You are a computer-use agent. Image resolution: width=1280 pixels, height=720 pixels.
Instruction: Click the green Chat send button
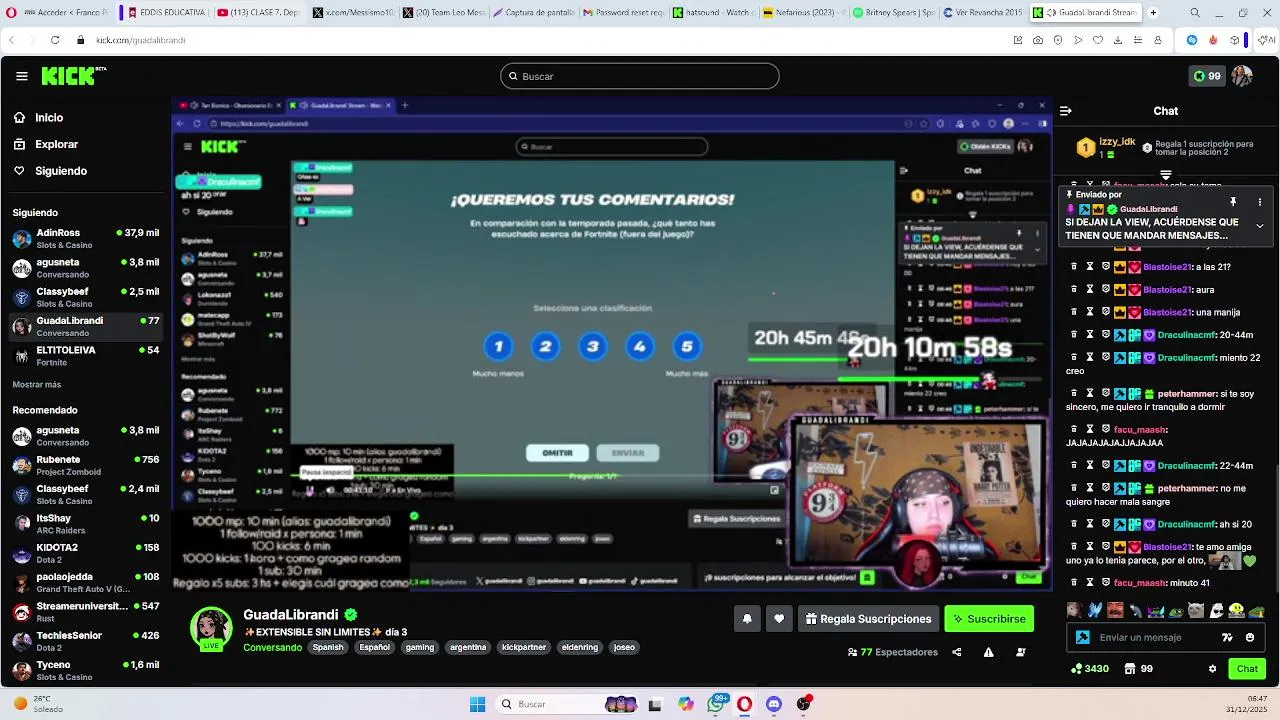pyautogui.click(x=1247, y=669)
